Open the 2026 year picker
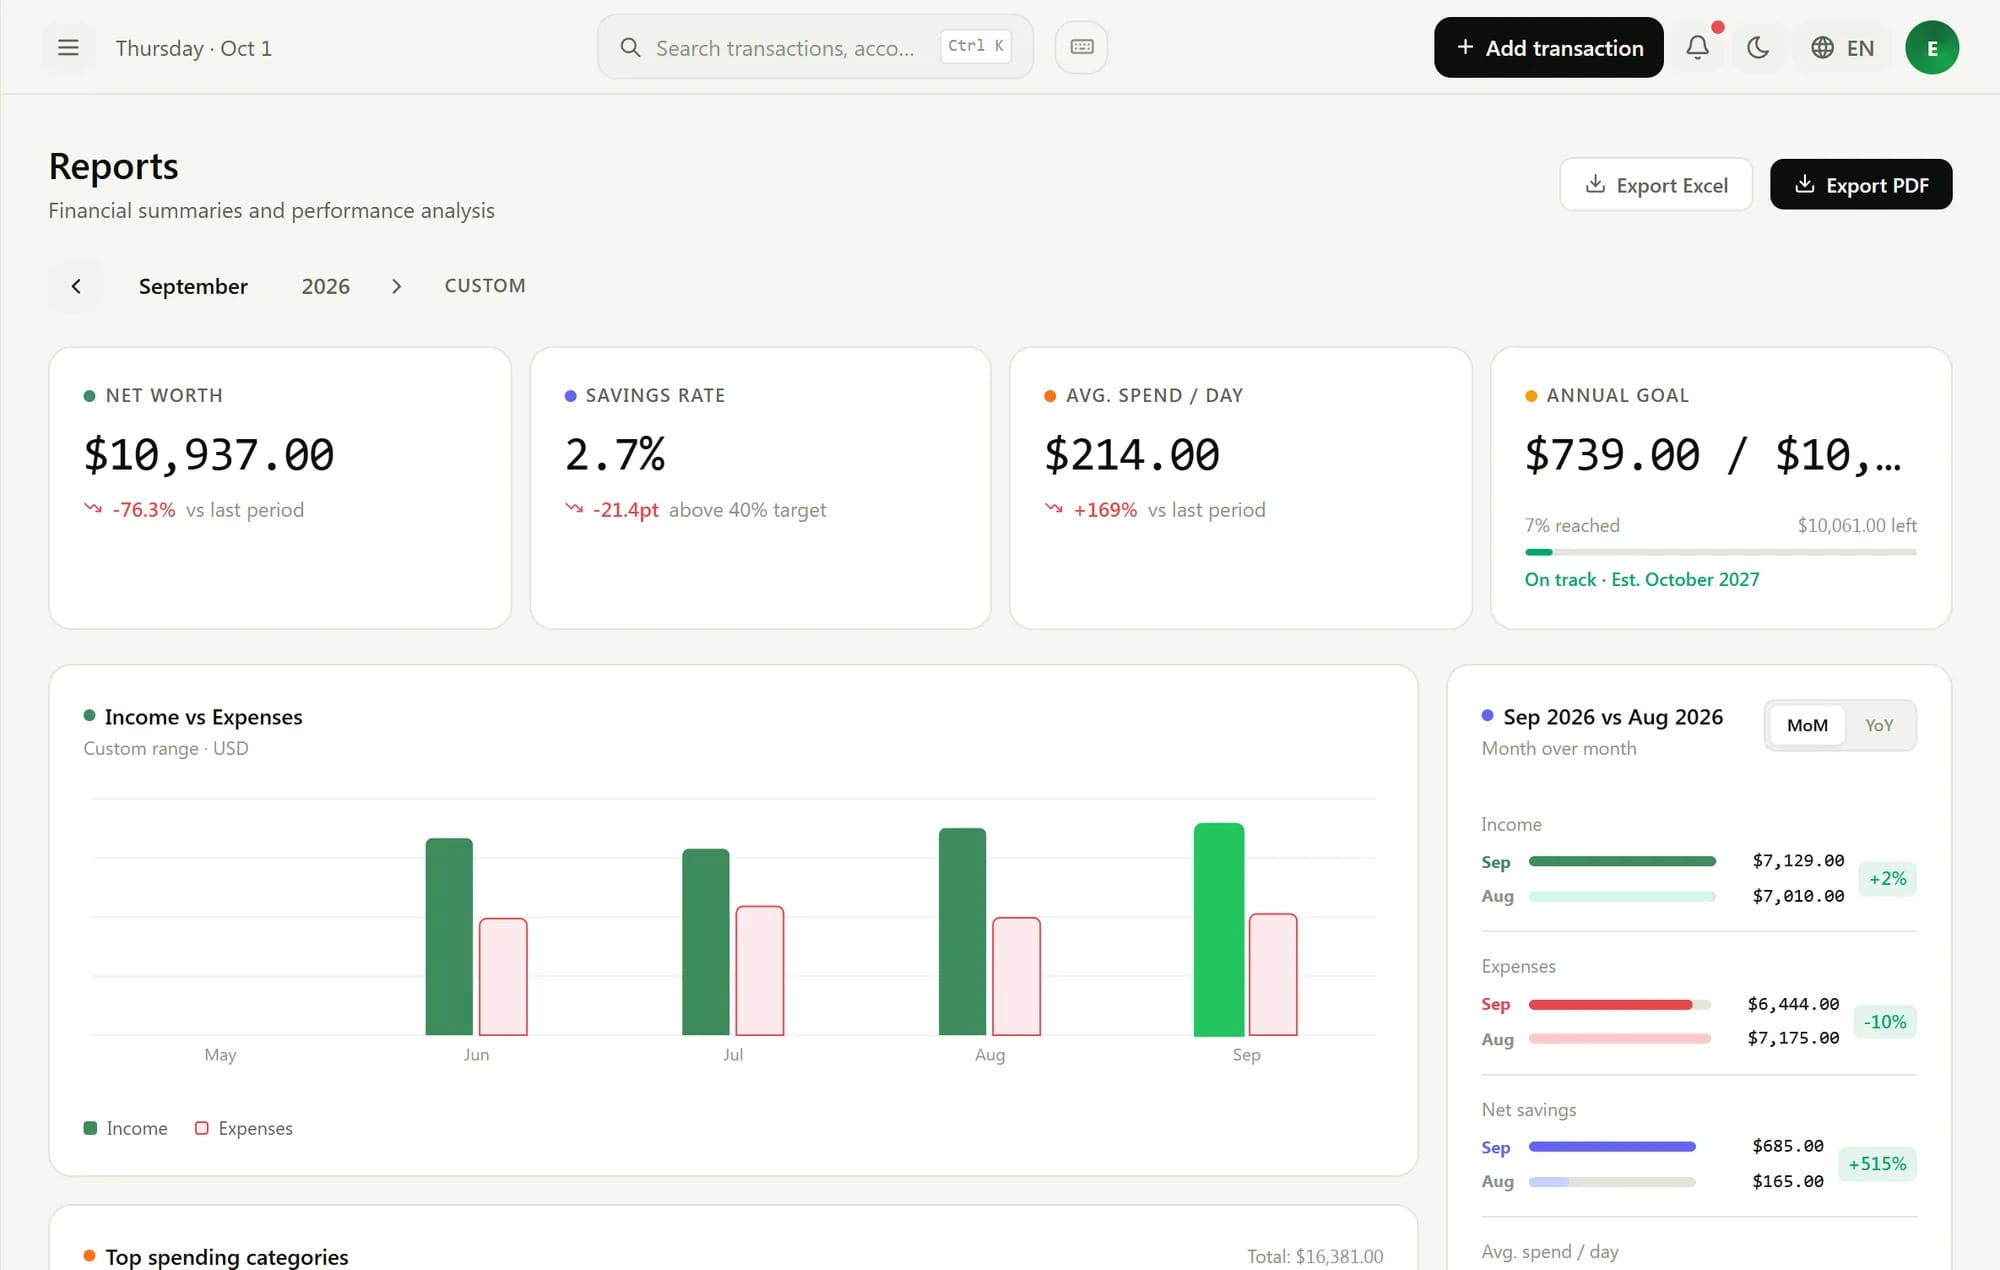Screen dimensions: 2000x1270 [x=326, y=287]
